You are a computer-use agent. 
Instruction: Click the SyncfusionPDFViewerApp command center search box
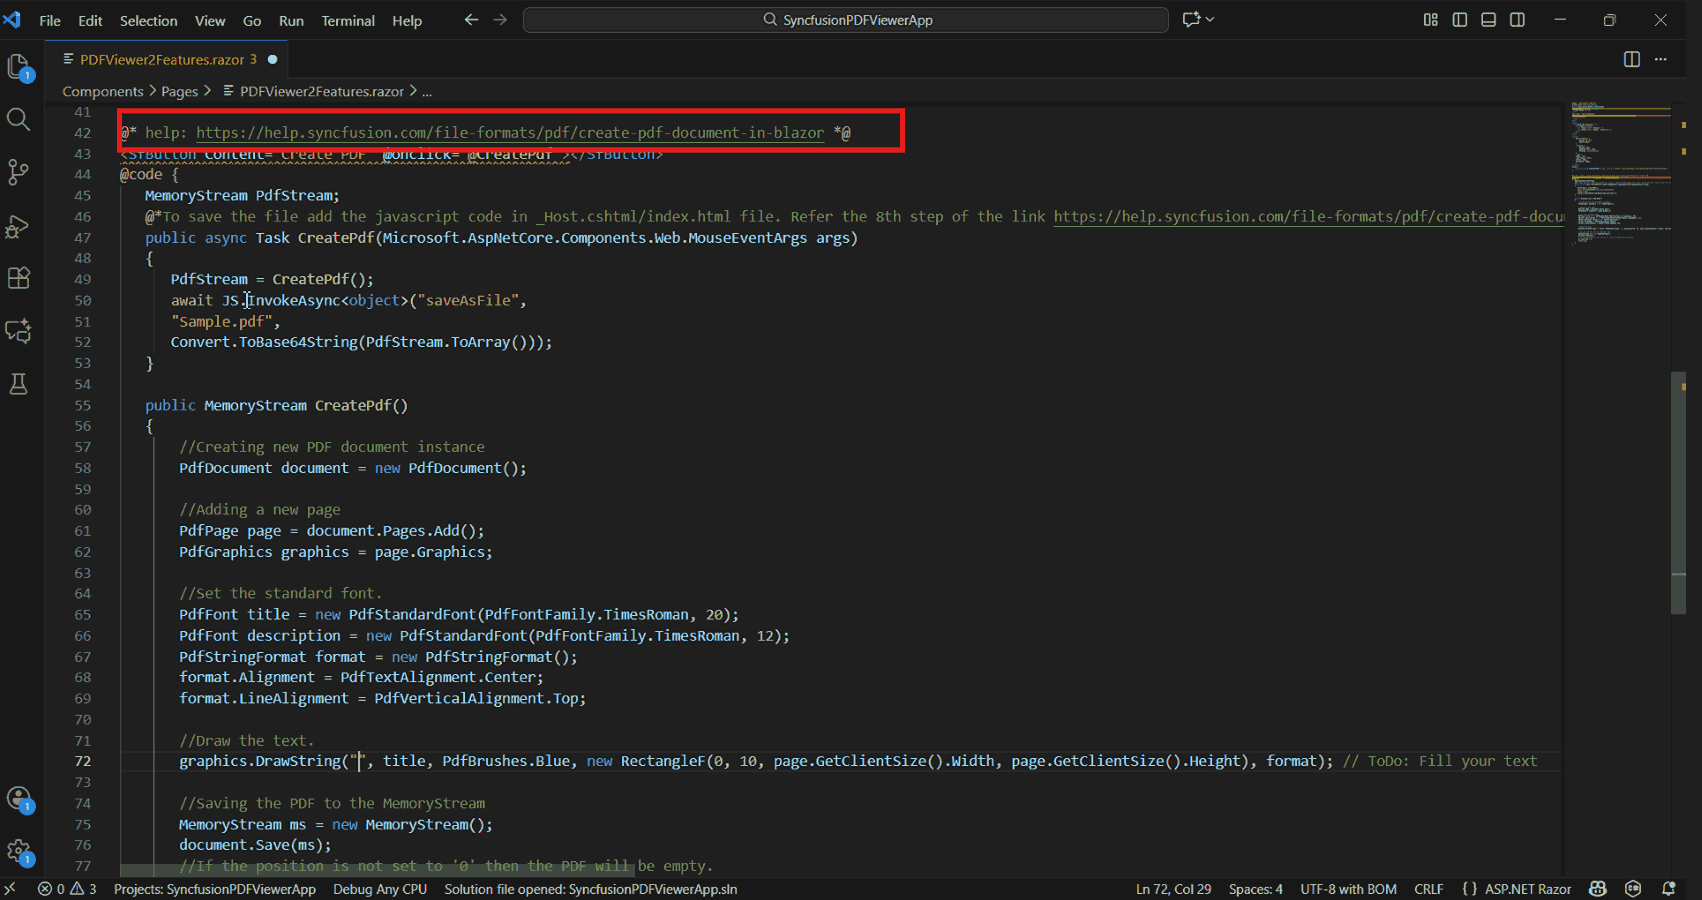point(846,20)
